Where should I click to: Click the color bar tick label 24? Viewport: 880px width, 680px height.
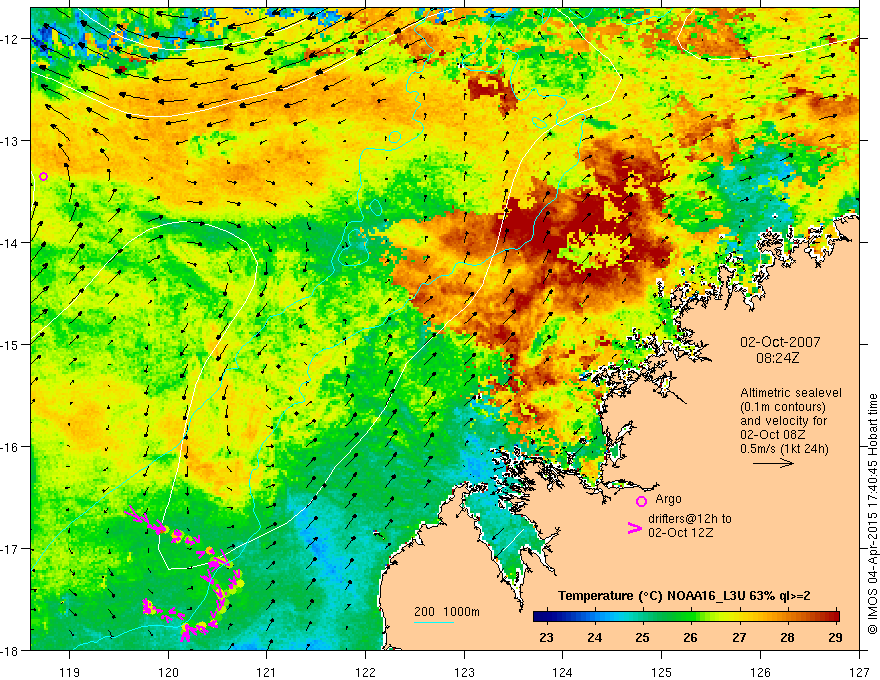point(594,637)
